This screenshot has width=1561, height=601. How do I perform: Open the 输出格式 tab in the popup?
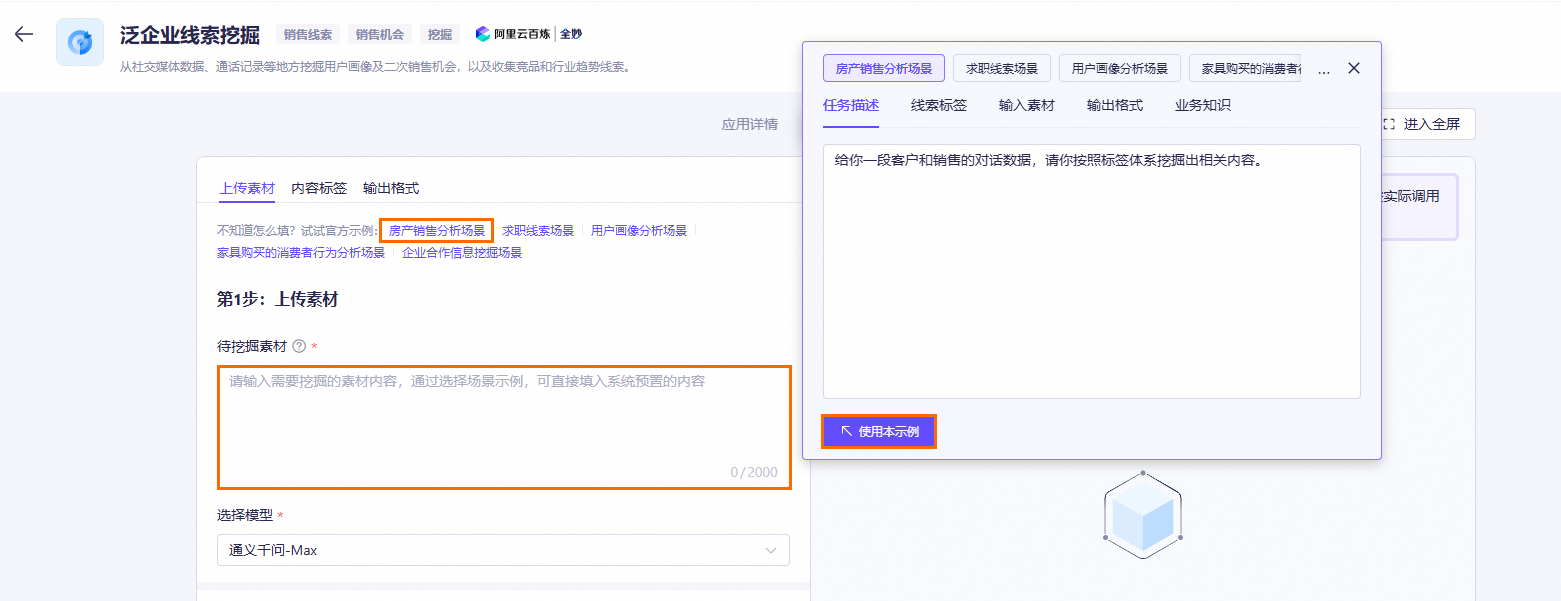[1115, 105]
